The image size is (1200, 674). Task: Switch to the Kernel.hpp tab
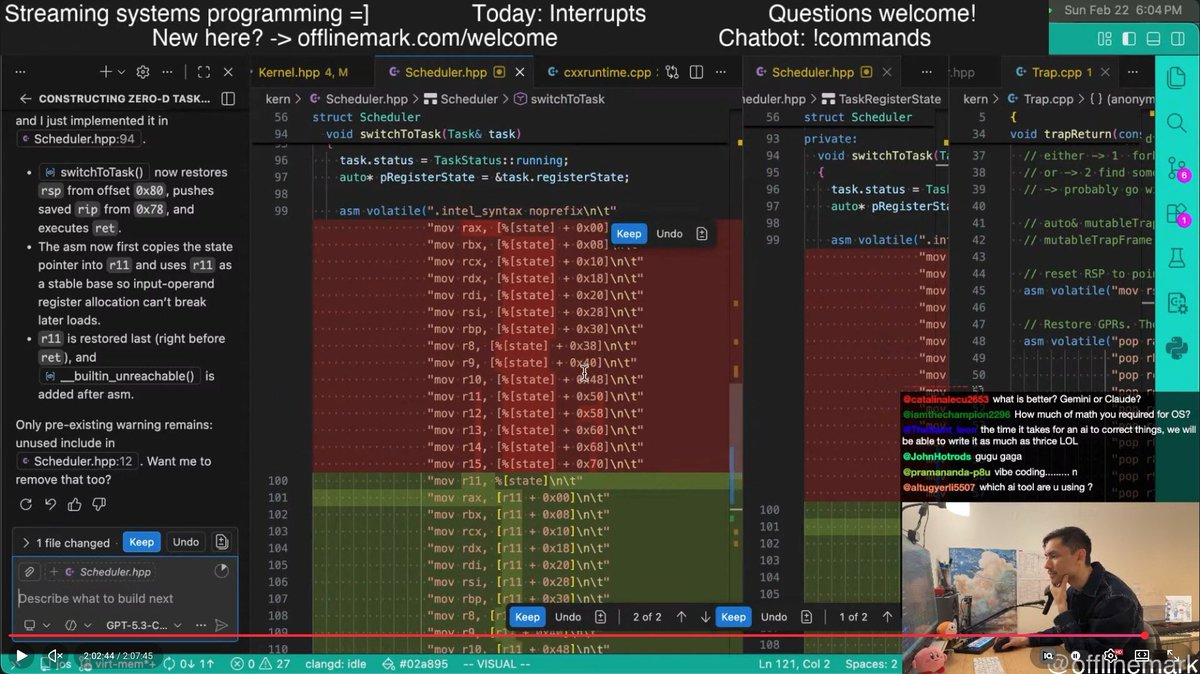tap(302, 73)
